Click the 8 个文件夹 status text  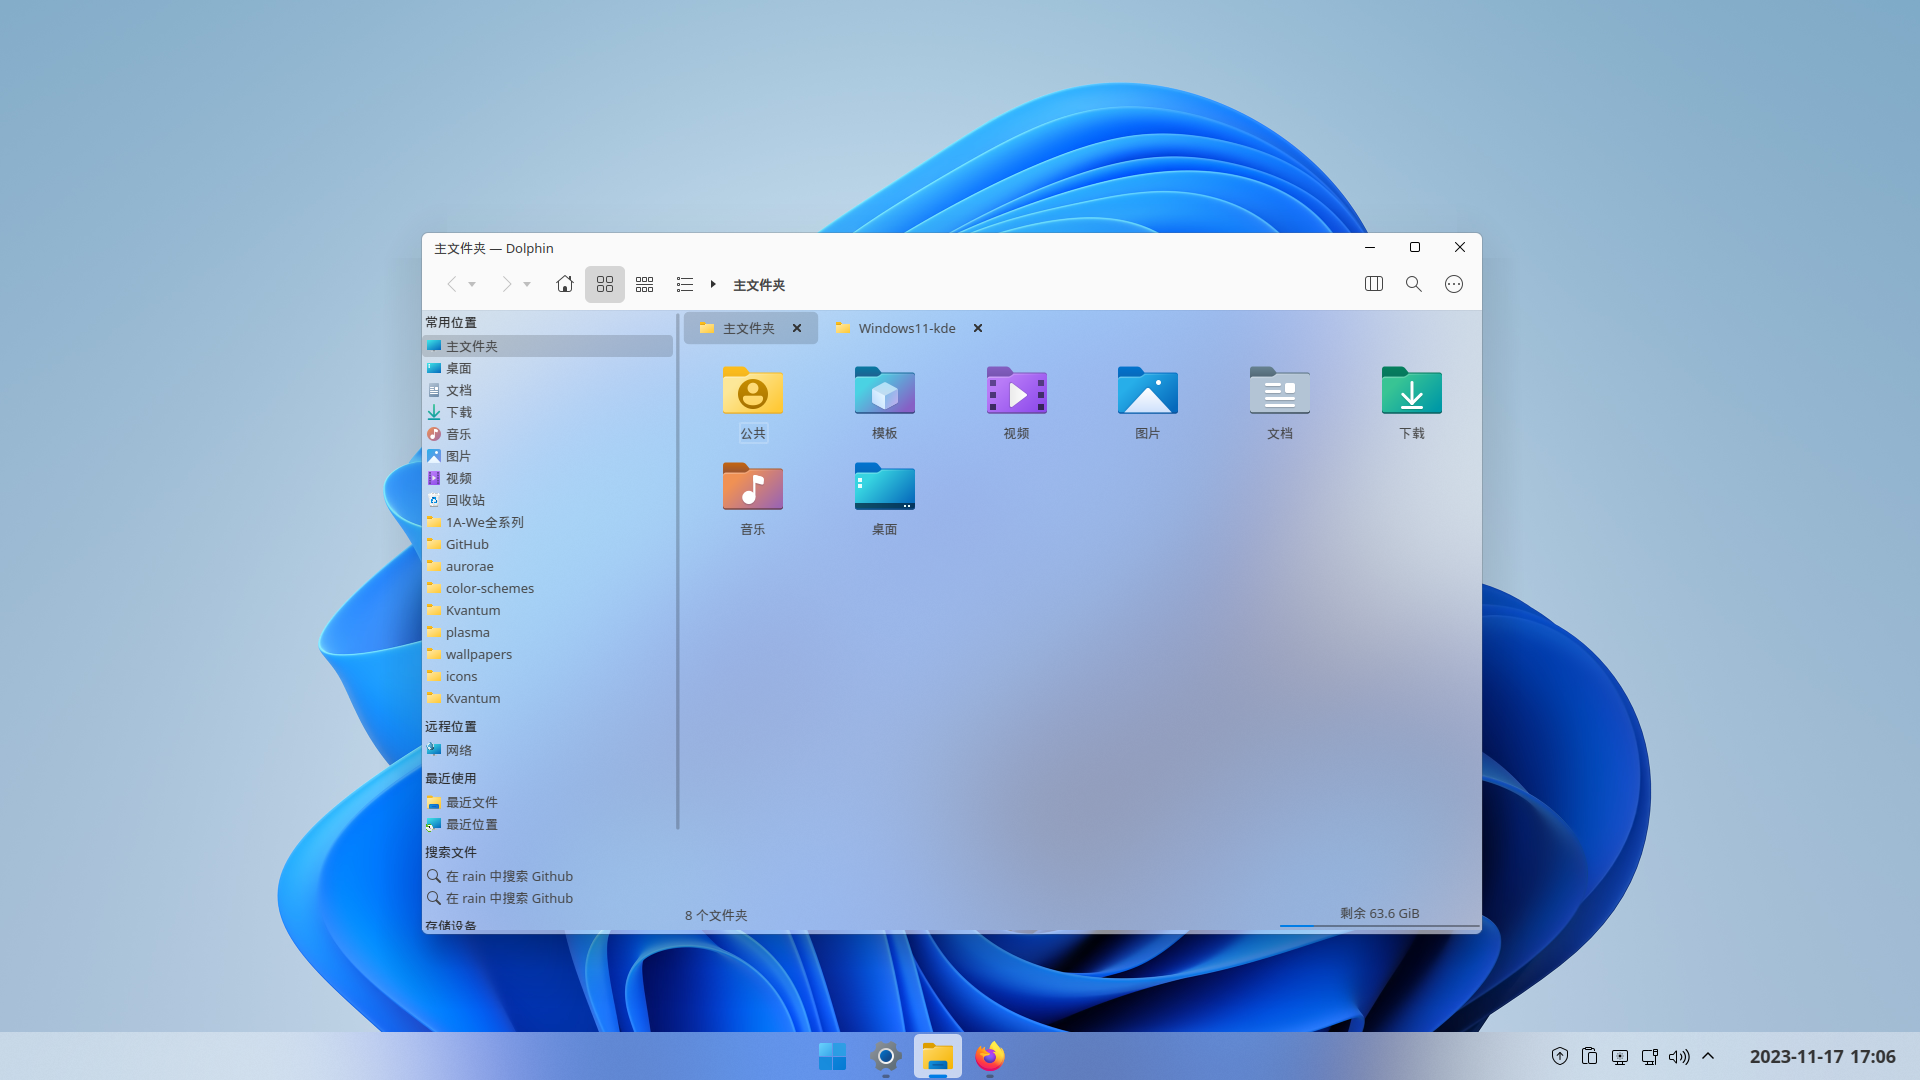pyautogui.click(x=716, y=915)
